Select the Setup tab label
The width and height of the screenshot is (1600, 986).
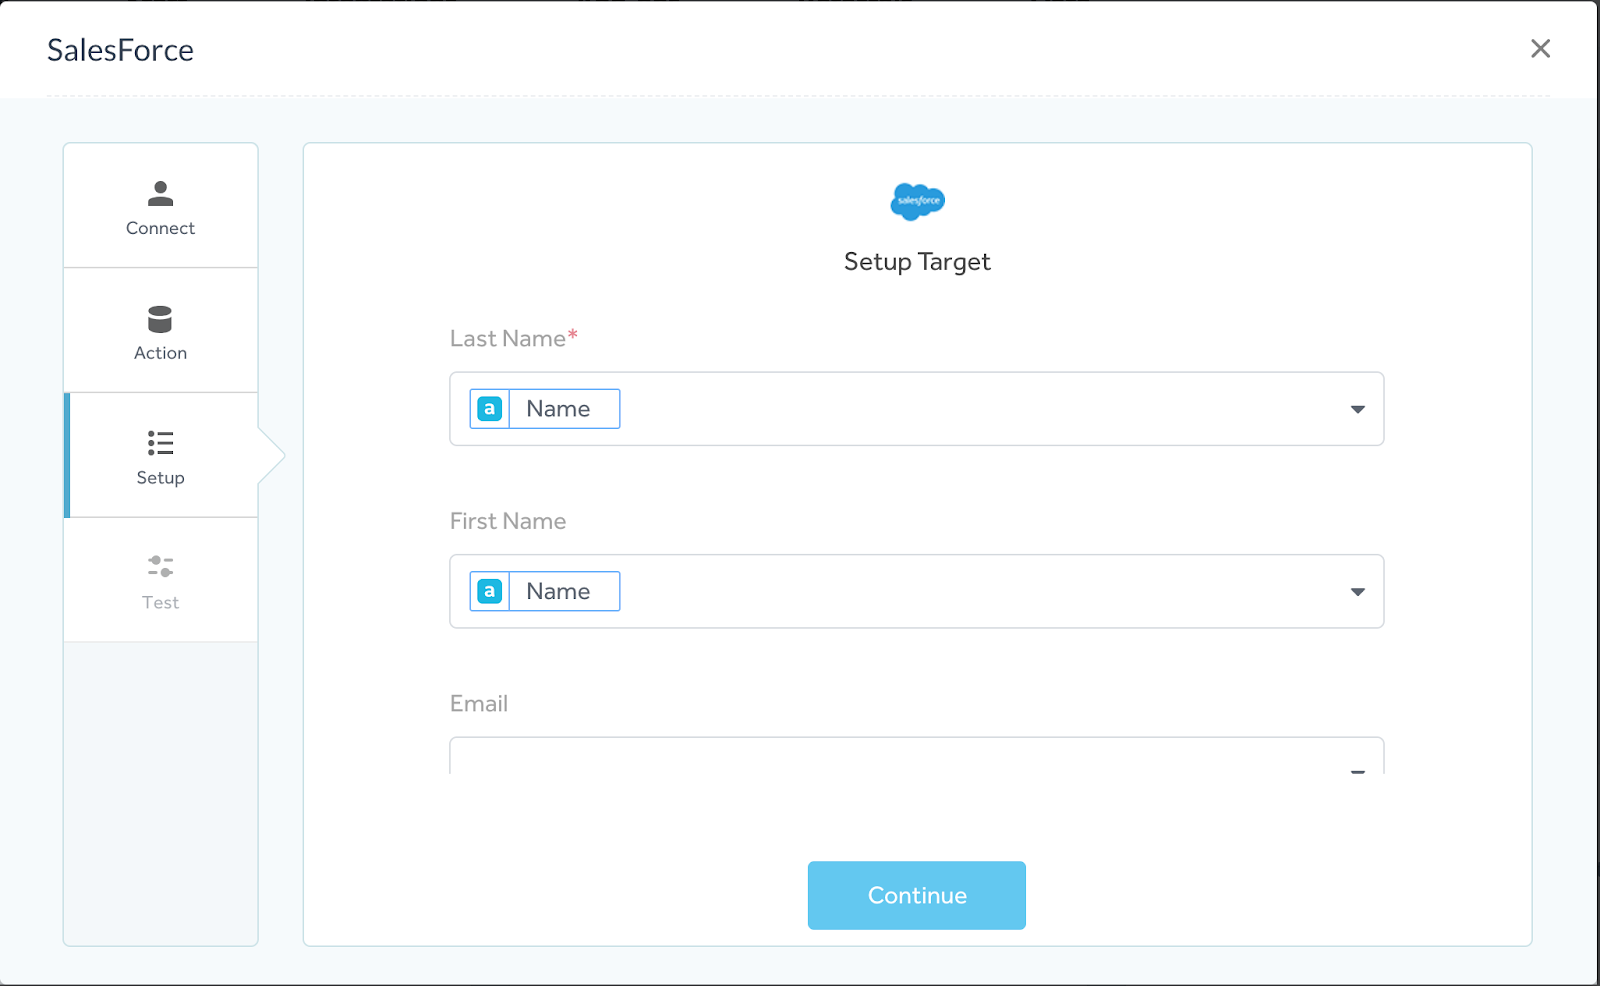(160, 478)
